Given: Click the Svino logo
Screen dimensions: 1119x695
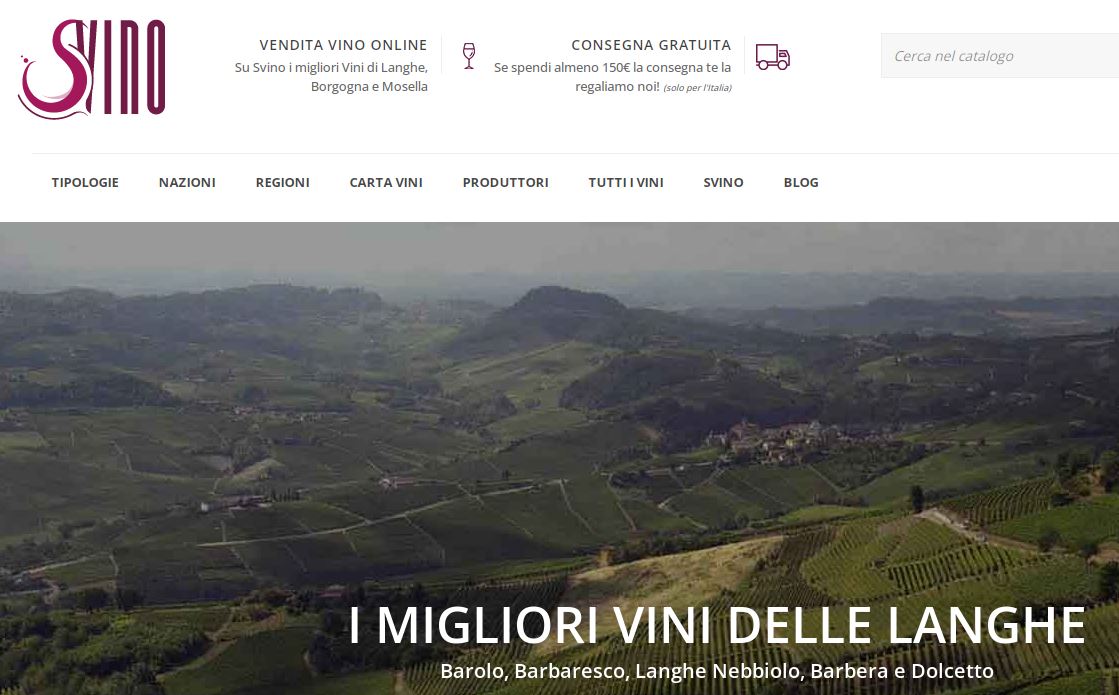Looking at the screenshot, I should (92, 69).
